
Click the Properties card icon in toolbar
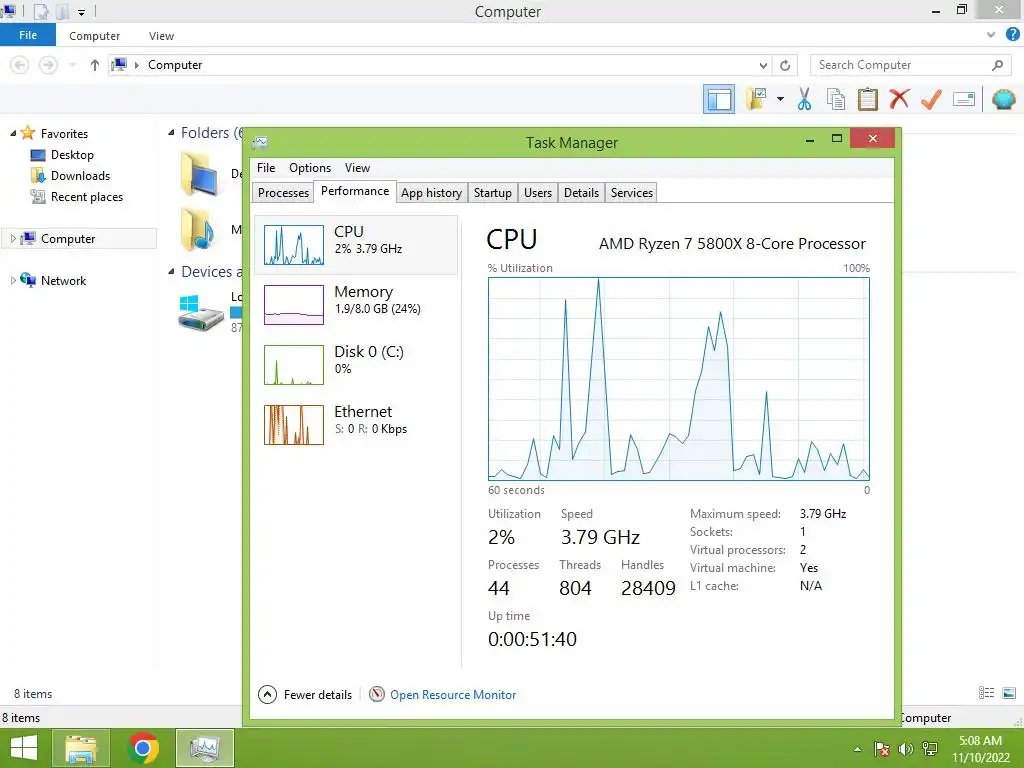(x=964, y=99)
